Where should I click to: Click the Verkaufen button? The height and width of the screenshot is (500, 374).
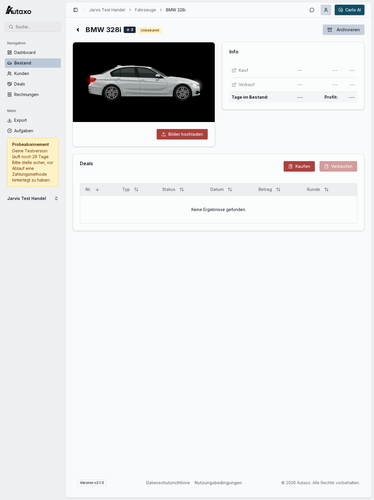(x=338, y=166)
